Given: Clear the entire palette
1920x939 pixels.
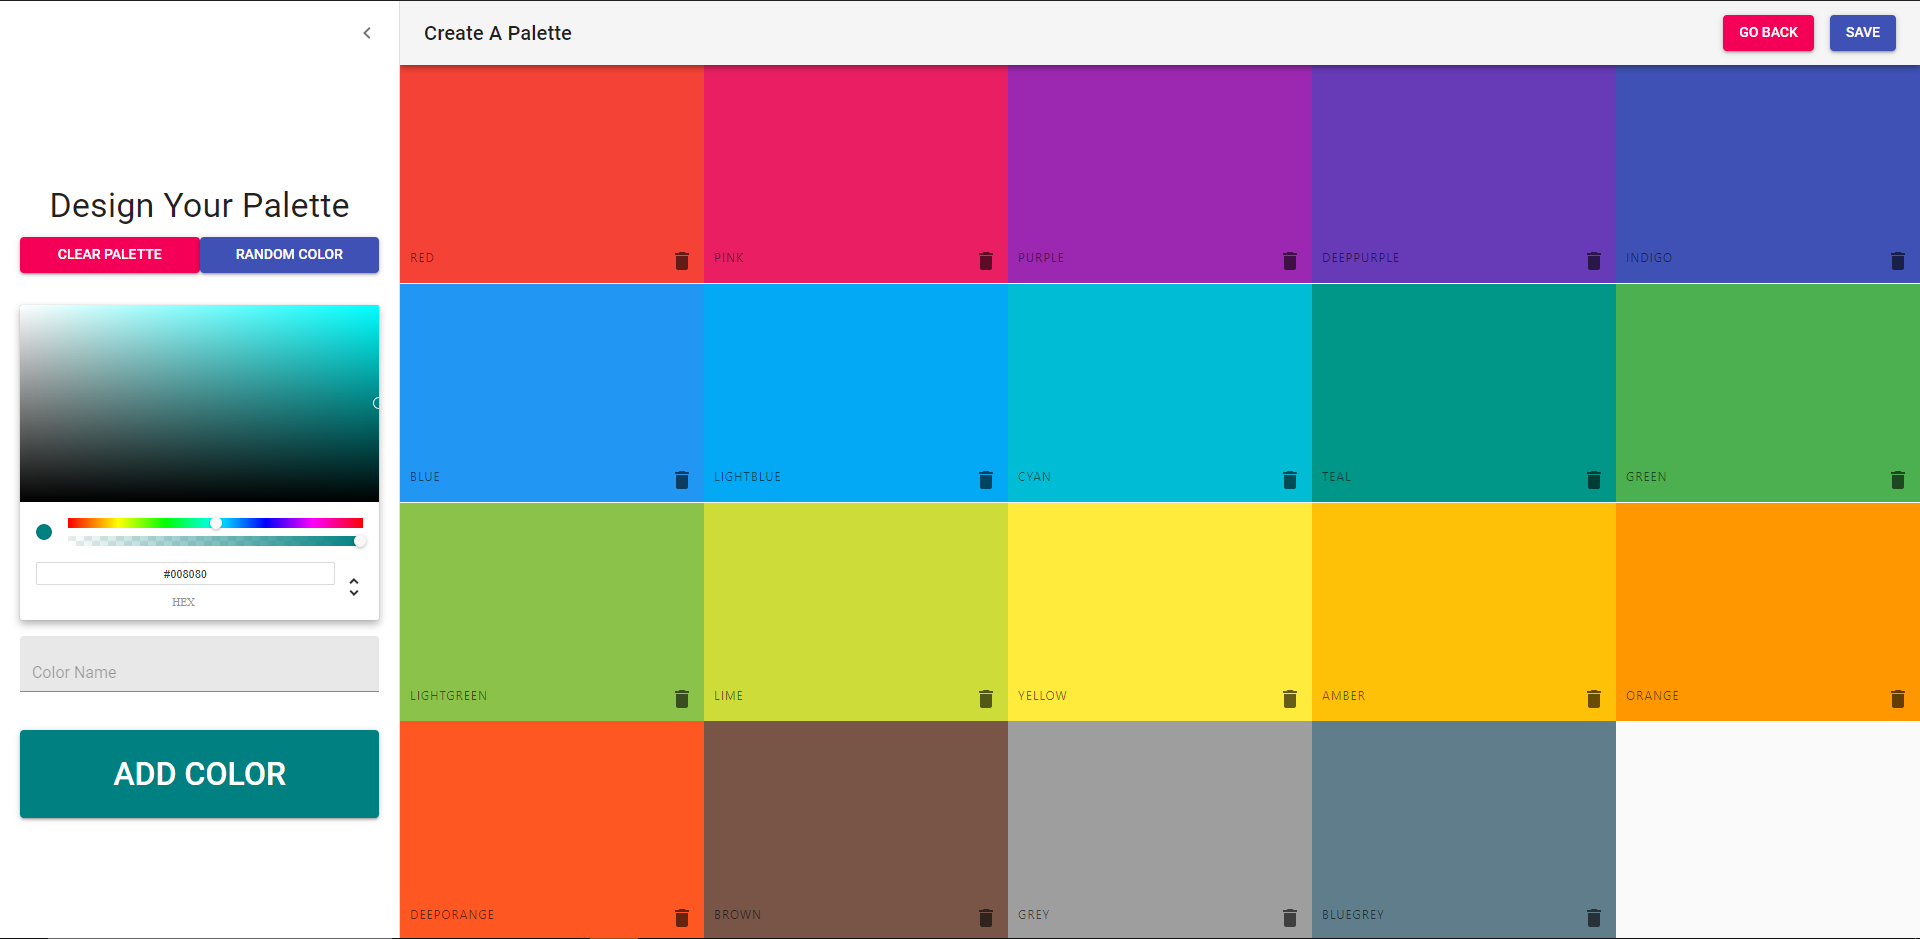Looking at the screenshot, I should coord(109,255).
